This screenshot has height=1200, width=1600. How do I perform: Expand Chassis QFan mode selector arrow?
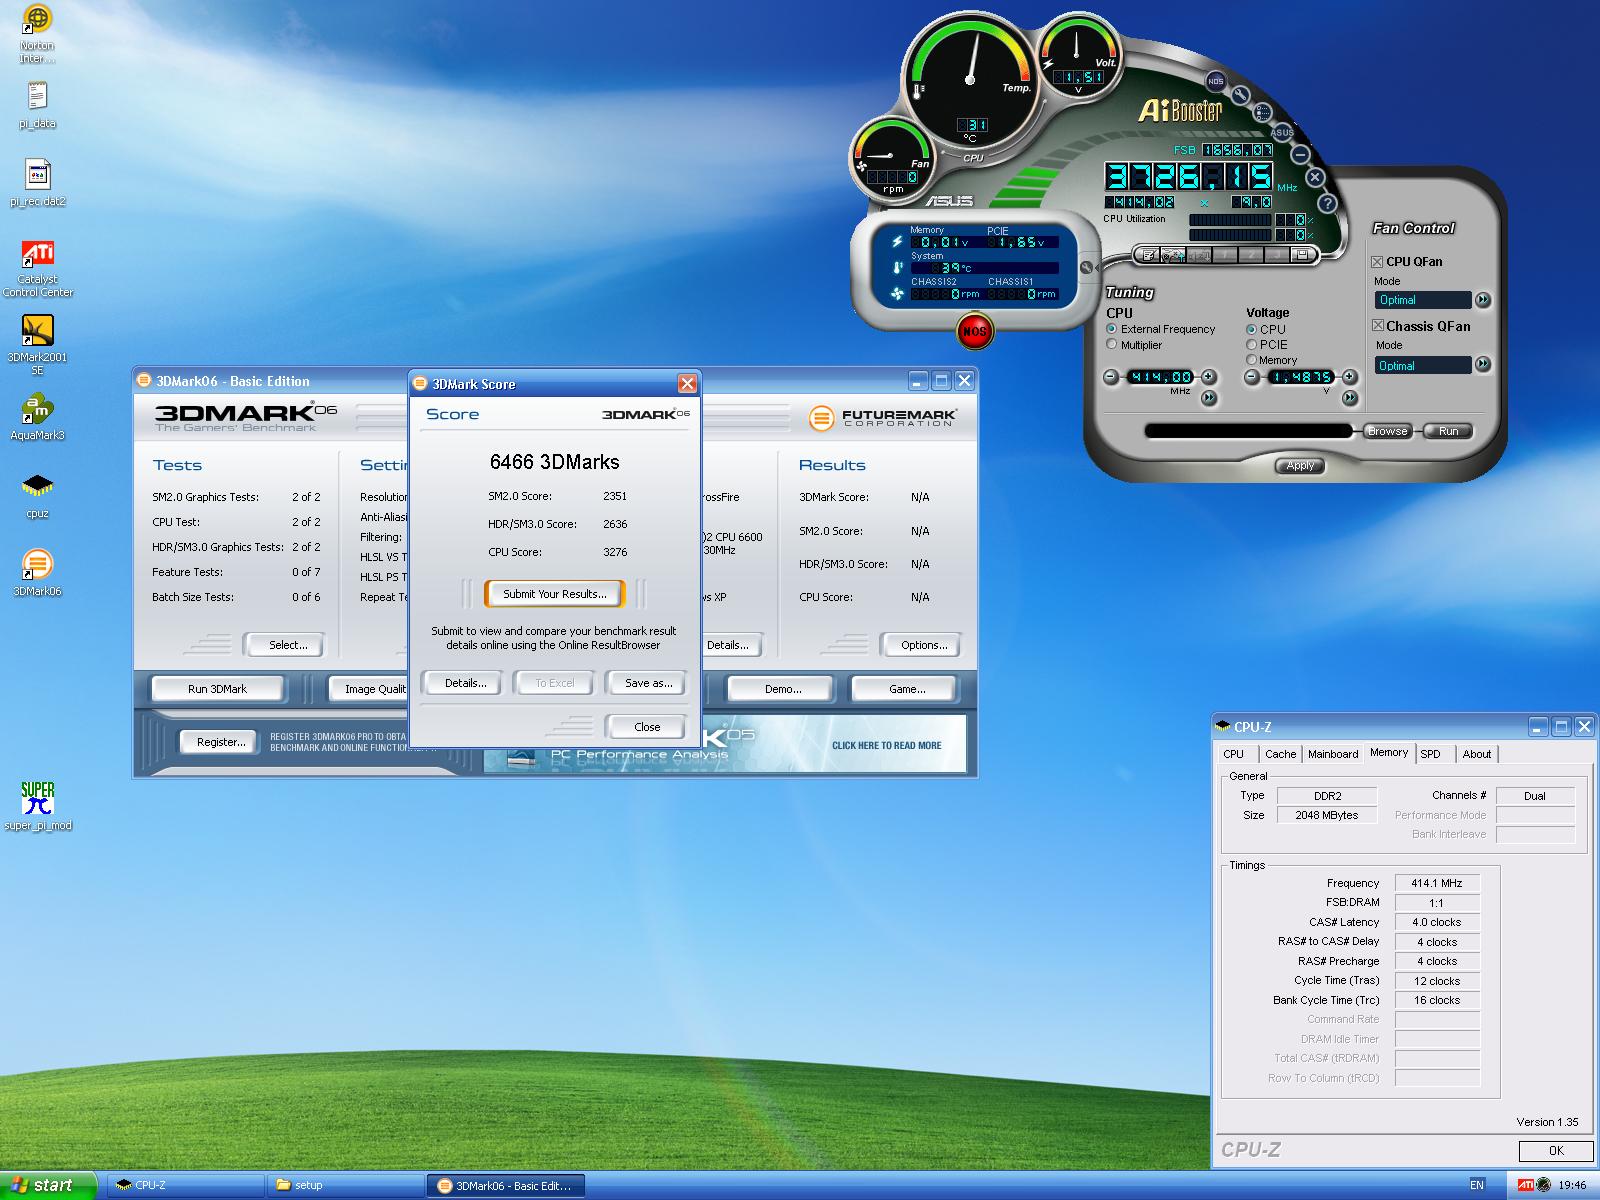pyautogui.click(x=1483, y=365)
